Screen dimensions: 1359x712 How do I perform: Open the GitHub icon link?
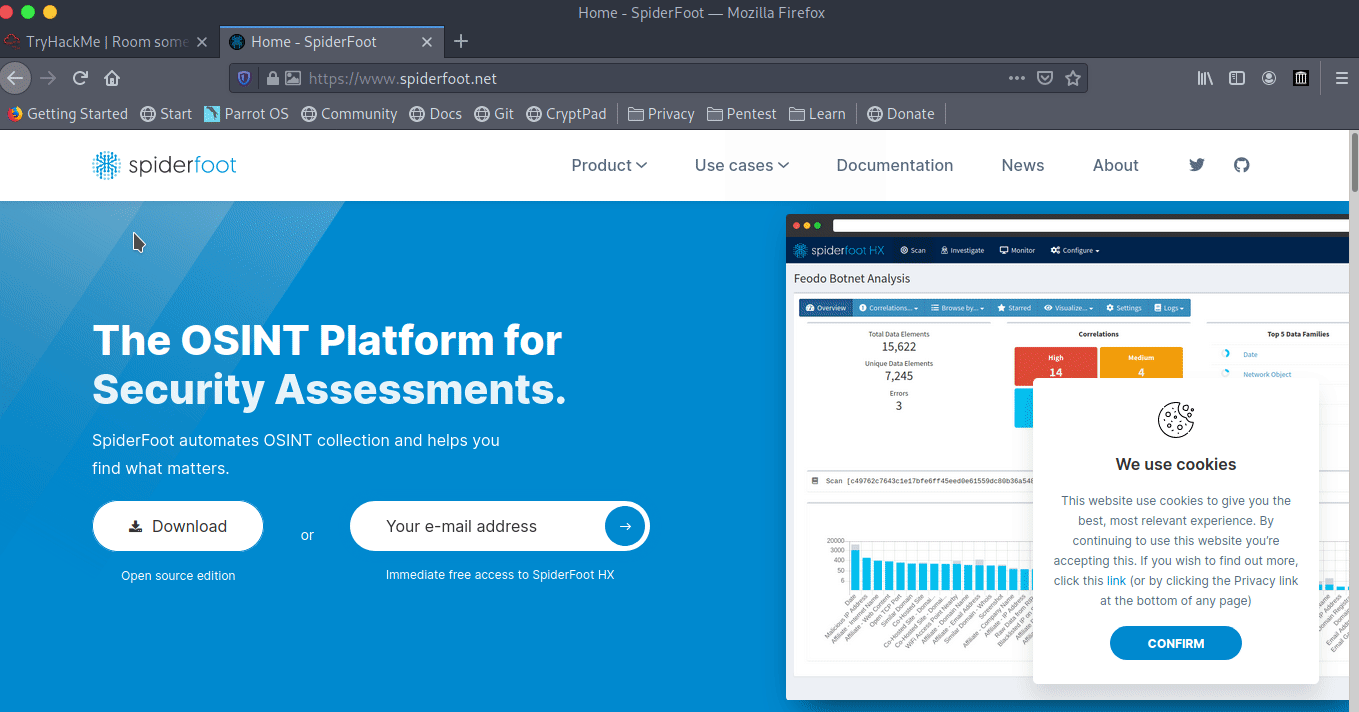click(x=1241, y=165)
